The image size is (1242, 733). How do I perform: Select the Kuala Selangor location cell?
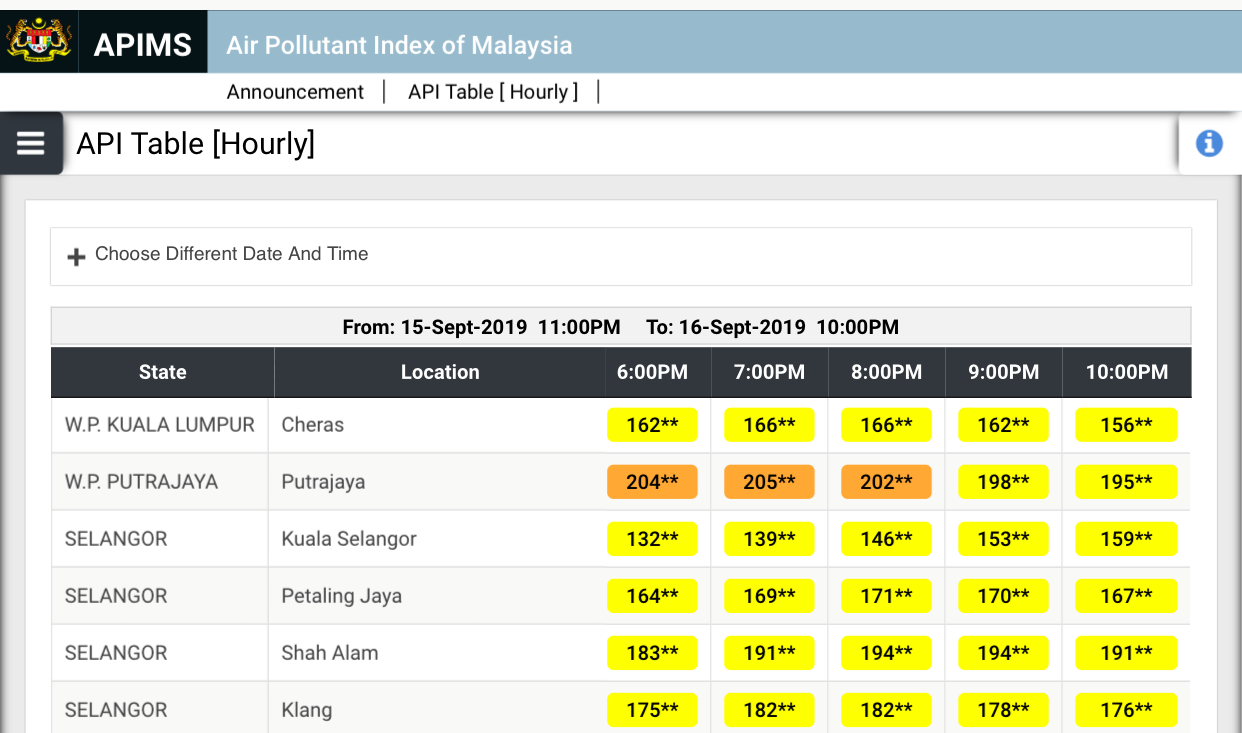[x=348, y=539]
